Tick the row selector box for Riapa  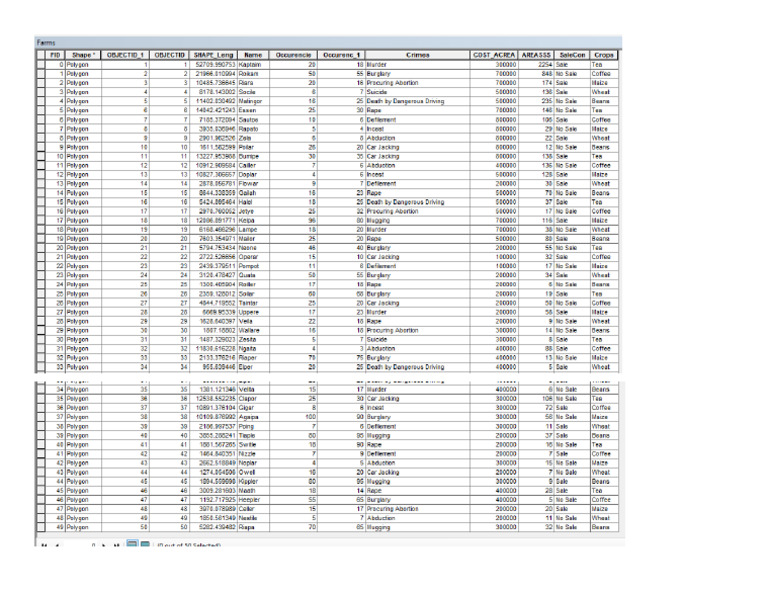41,527
